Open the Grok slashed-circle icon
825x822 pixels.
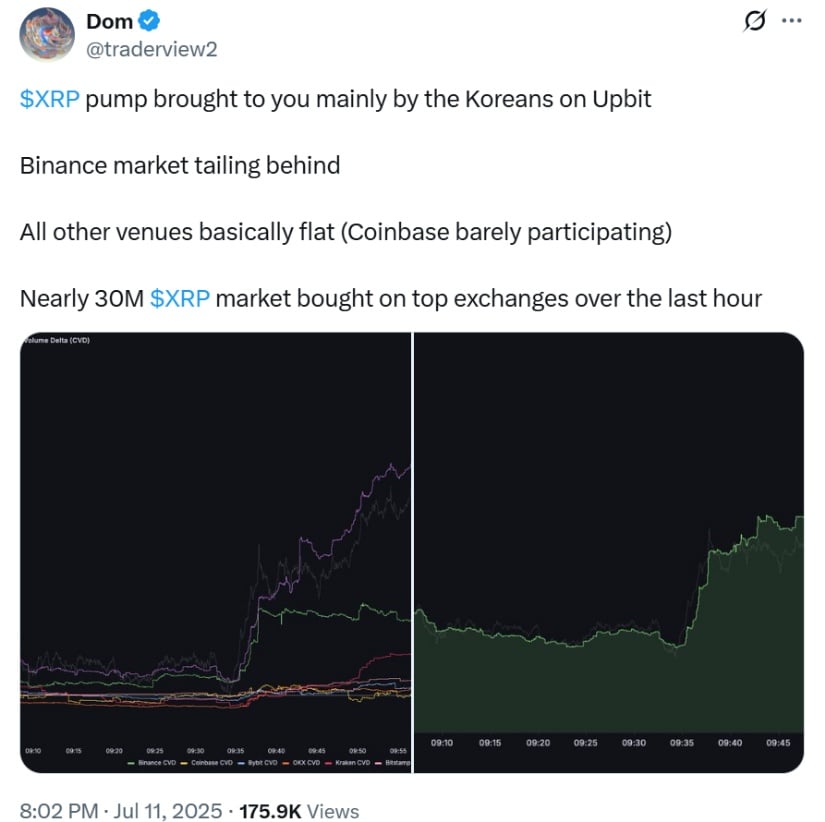755,21
